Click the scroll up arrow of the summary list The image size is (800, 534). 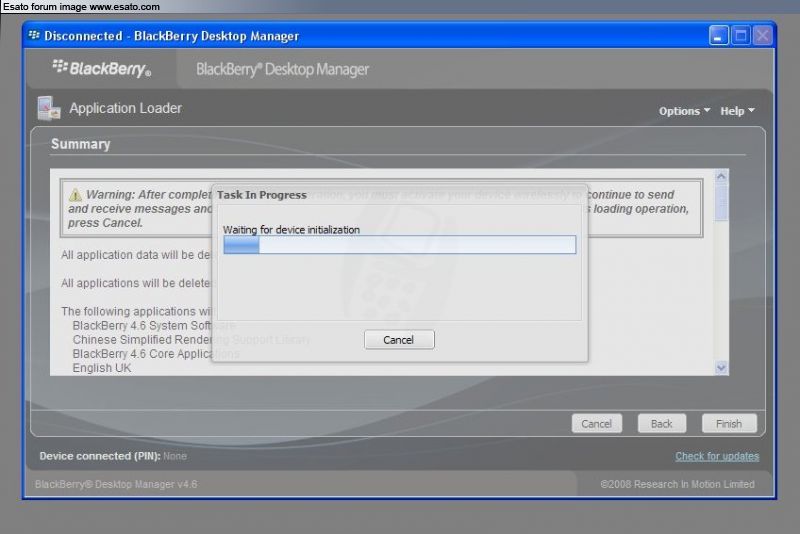tap(721, 176)
